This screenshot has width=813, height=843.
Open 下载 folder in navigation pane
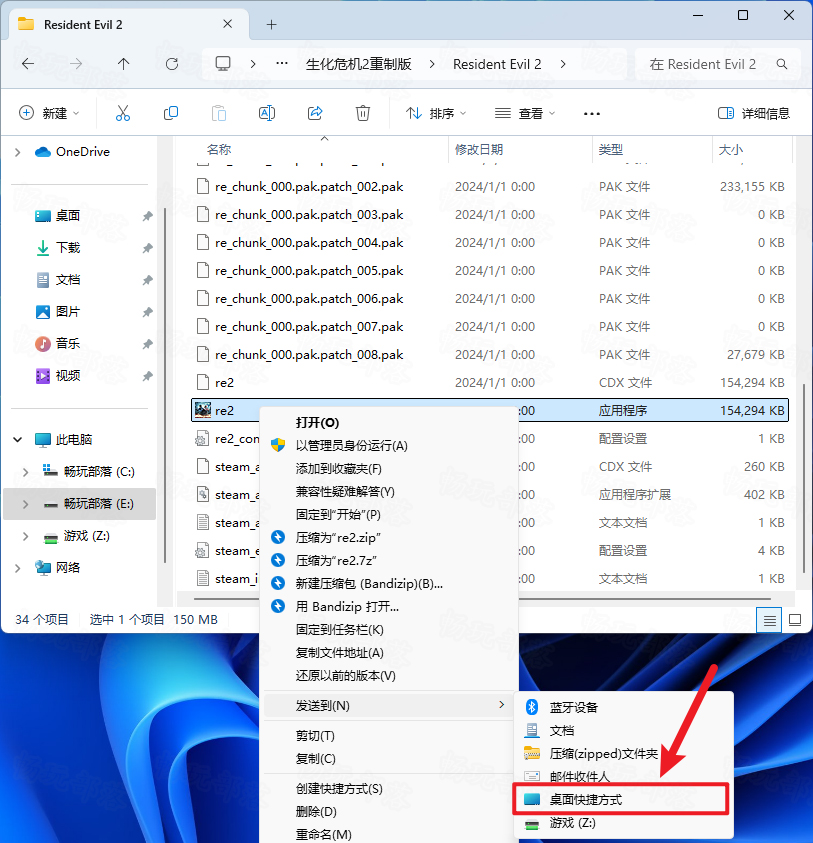click(67, 248)
